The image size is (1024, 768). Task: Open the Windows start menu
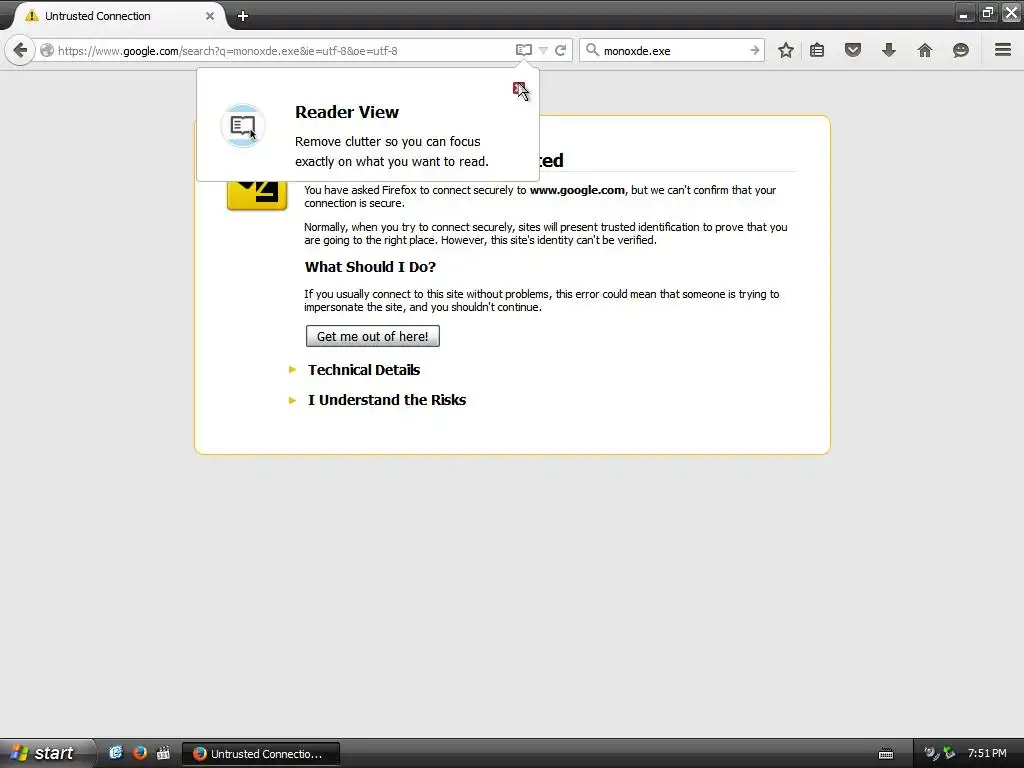[x=46, y=753]
